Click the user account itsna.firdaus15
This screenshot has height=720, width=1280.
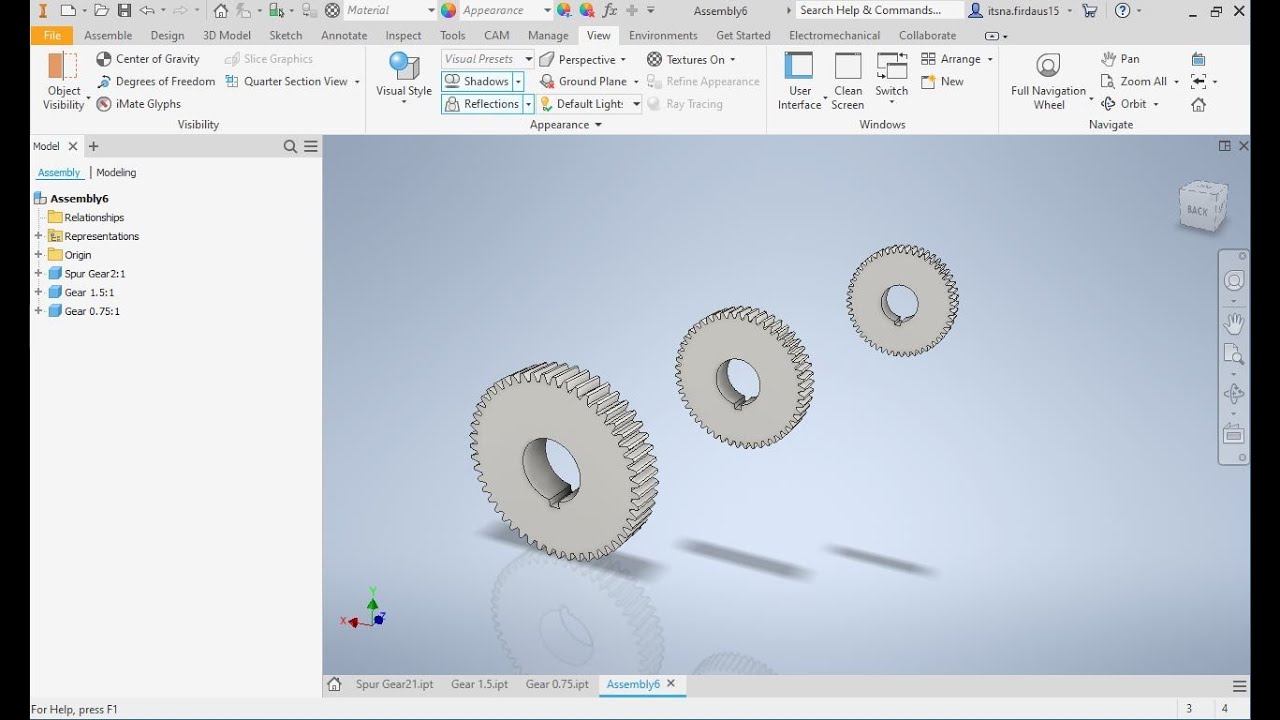point(1020,11)
